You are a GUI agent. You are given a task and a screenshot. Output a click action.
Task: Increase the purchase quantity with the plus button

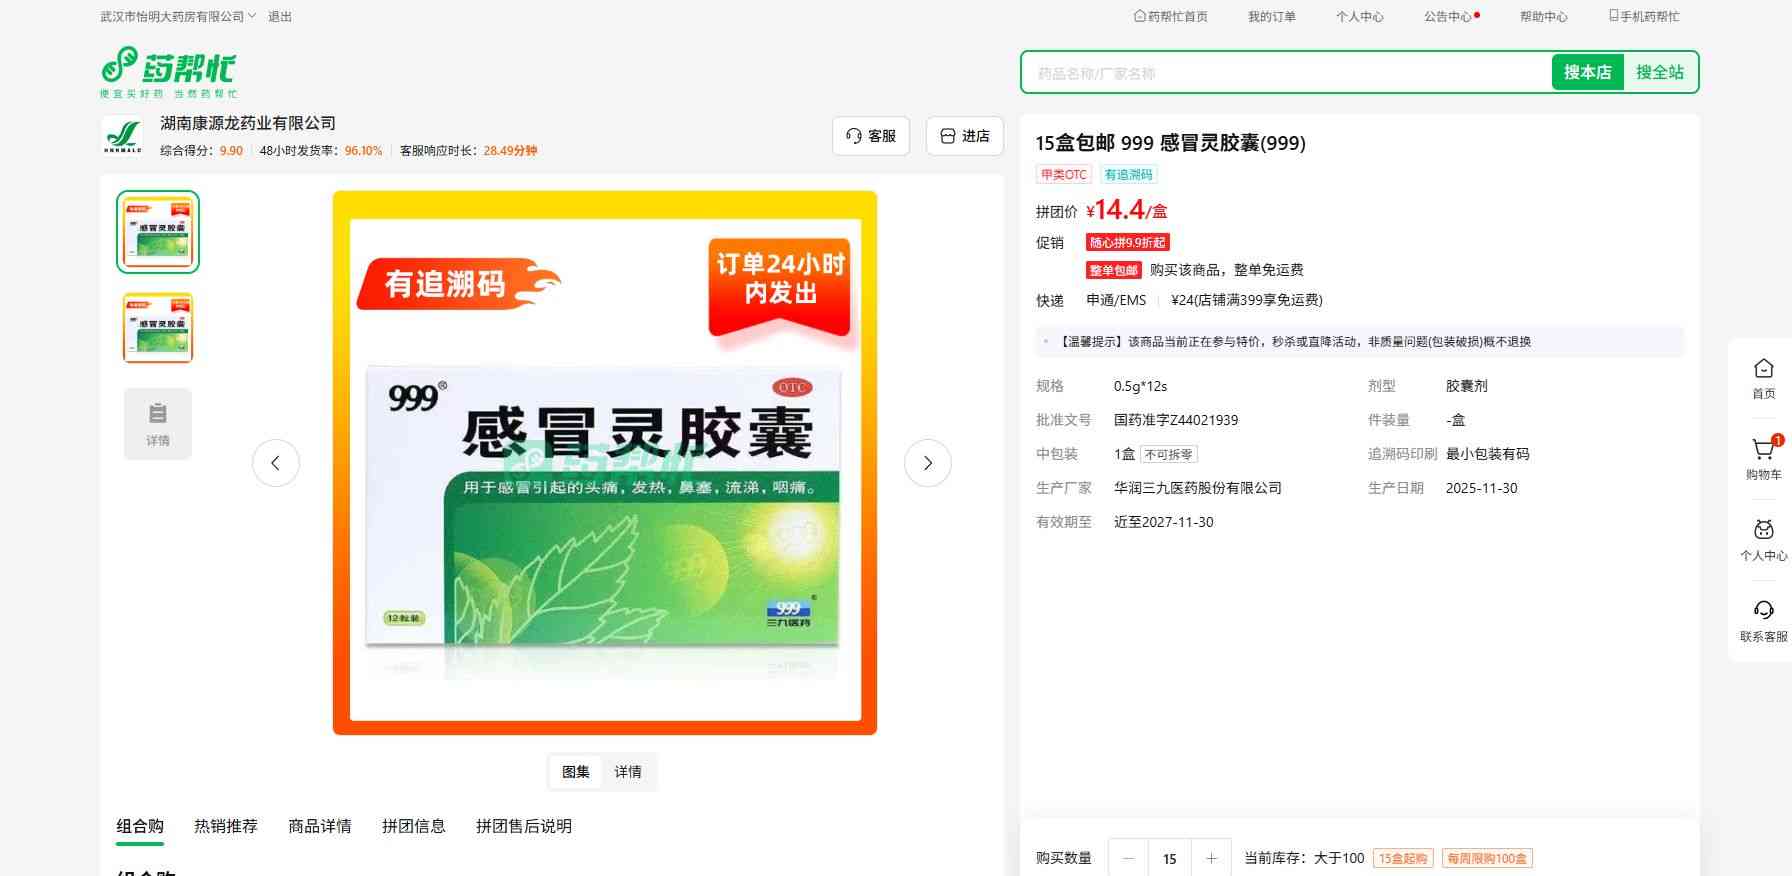click(1211, 858)
